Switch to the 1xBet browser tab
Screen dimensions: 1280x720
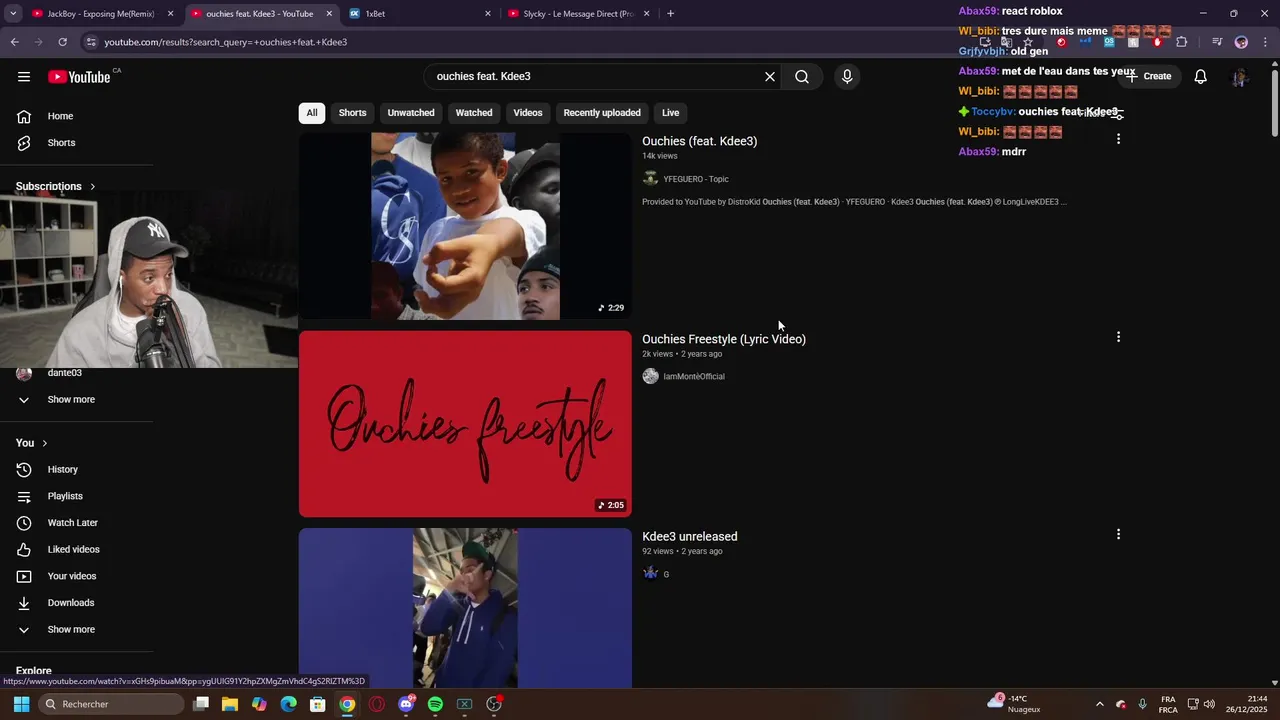pyautogui.click(x=420, y=14)
